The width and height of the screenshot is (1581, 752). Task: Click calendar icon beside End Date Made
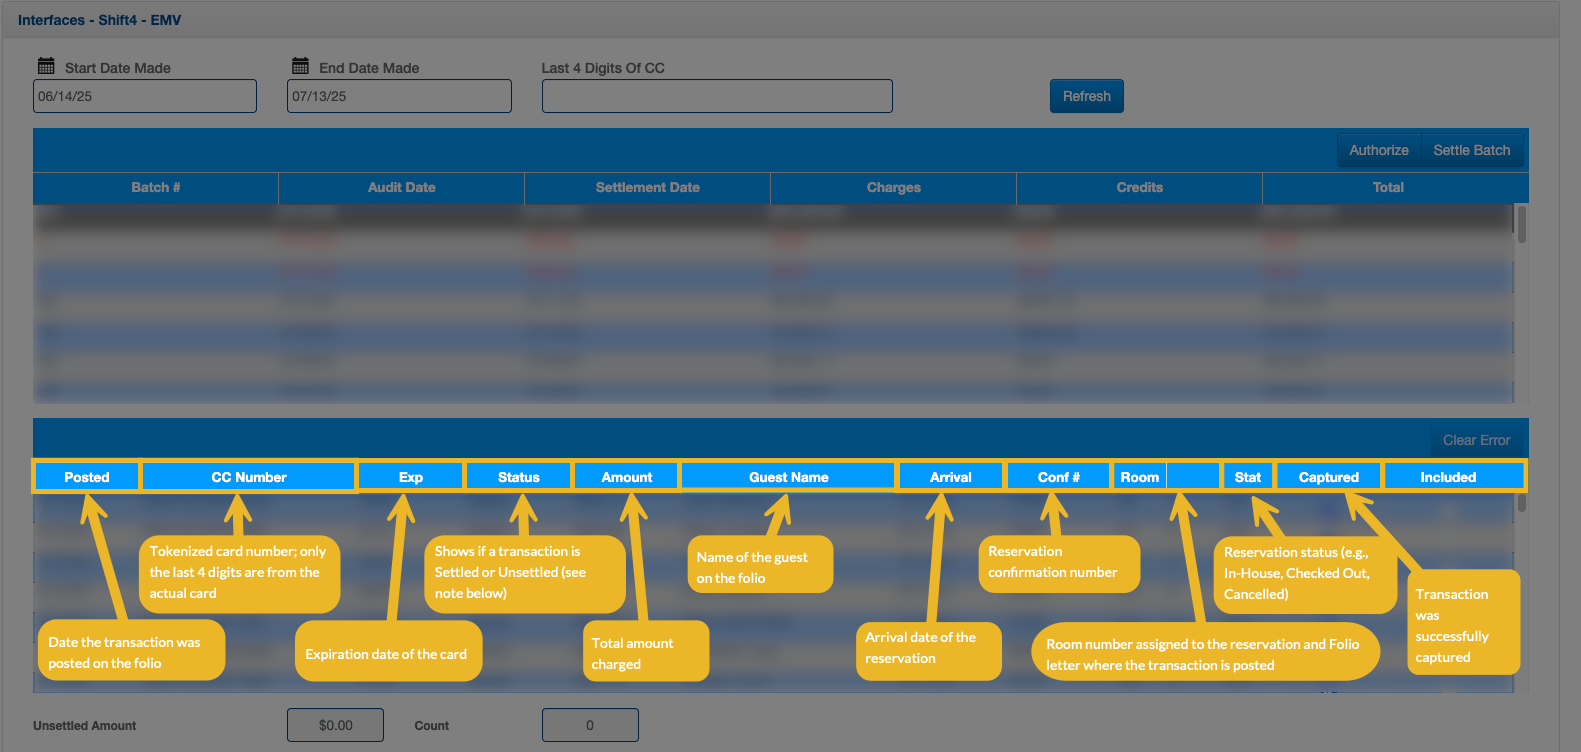(300, 66)
